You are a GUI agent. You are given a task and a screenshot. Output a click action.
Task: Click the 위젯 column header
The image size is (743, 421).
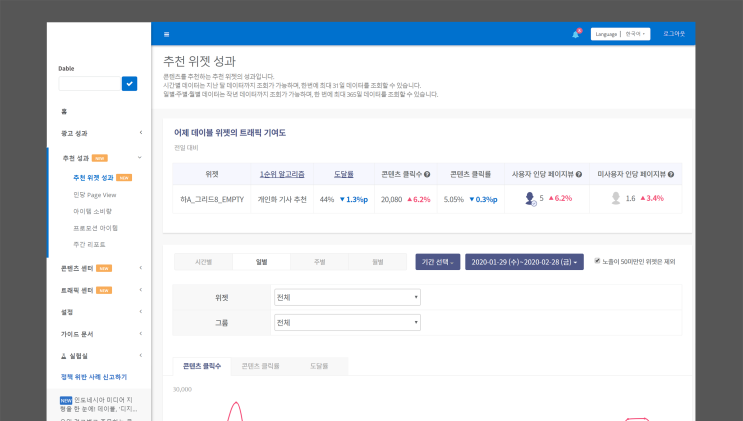pos(212,174)
